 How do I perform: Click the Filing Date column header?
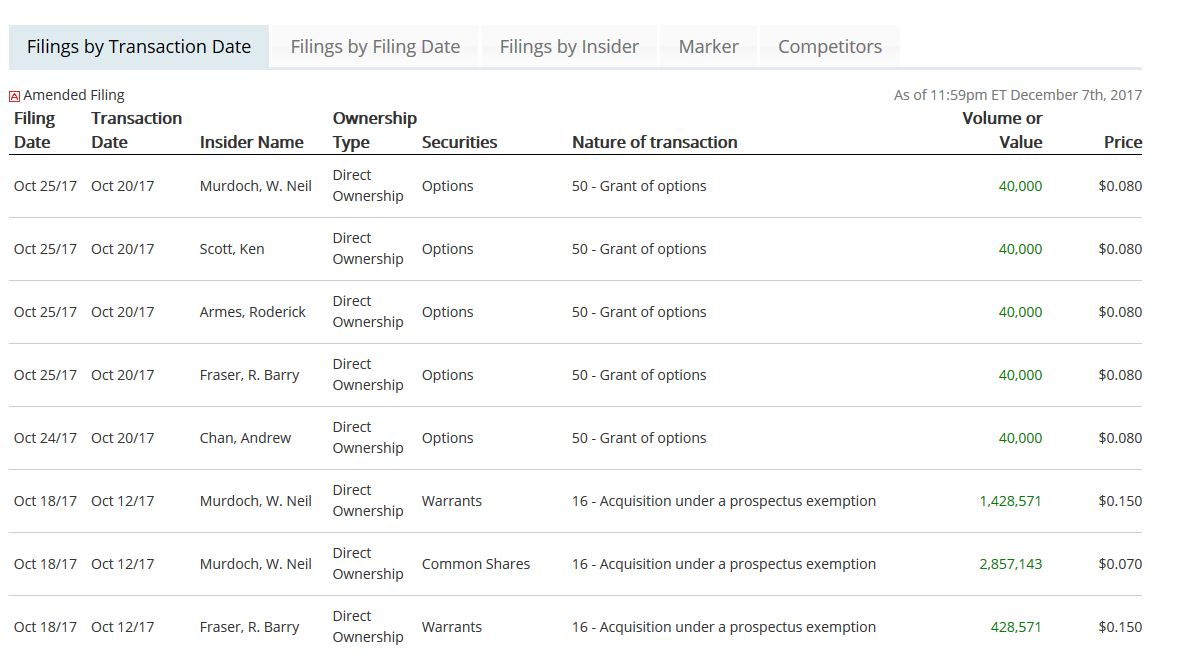(34, 130)
